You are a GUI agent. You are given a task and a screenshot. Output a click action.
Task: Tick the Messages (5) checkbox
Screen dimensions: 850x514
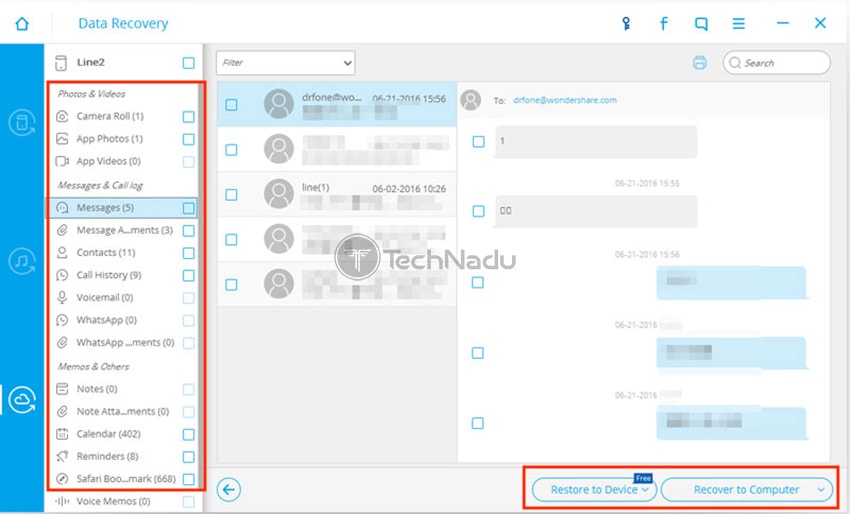pos(189,208)
